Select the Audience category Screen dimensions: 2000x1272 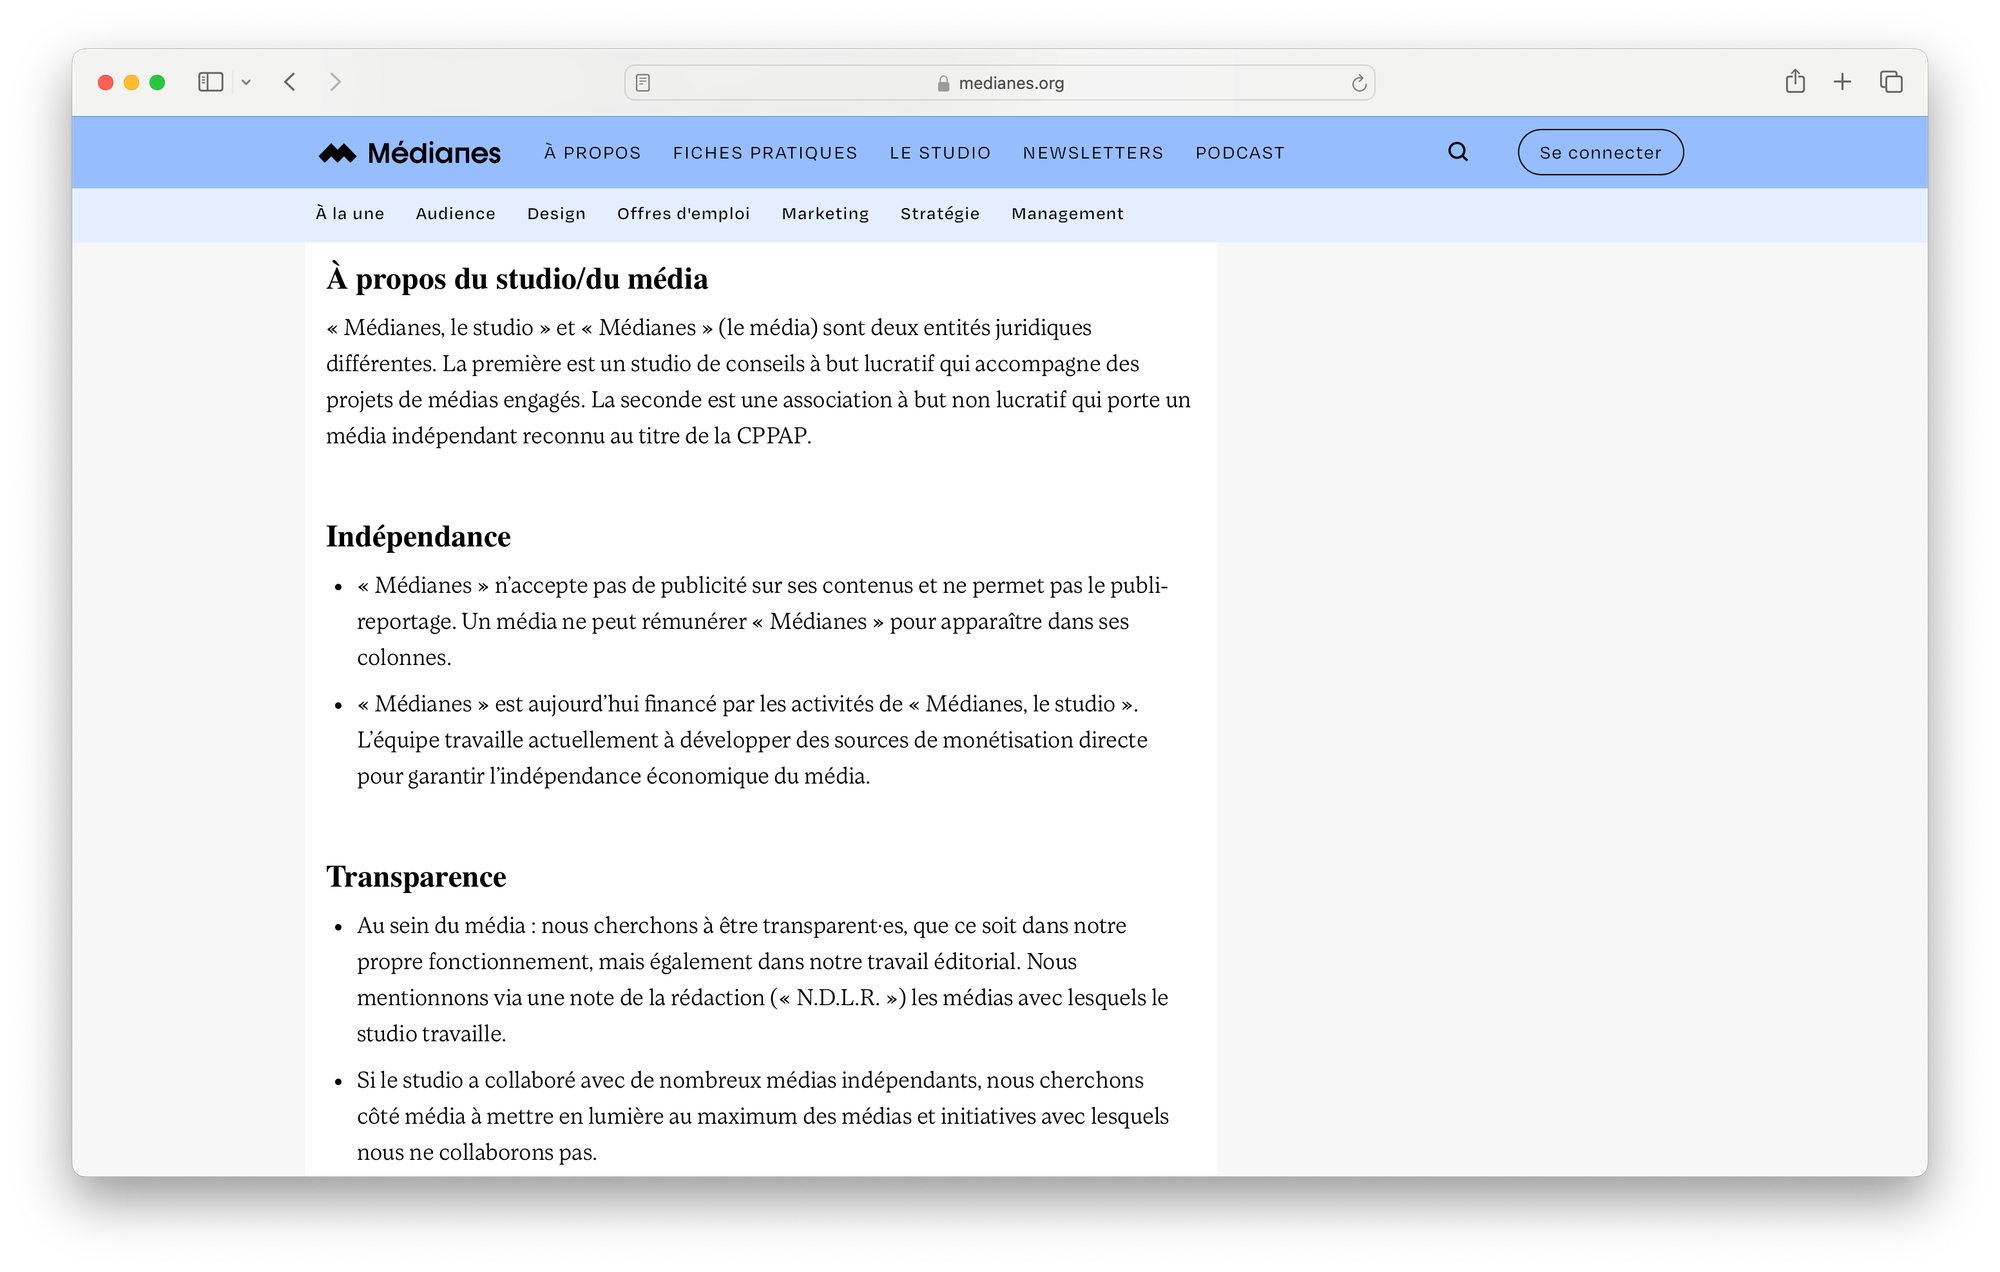click(x=455, y=214)
